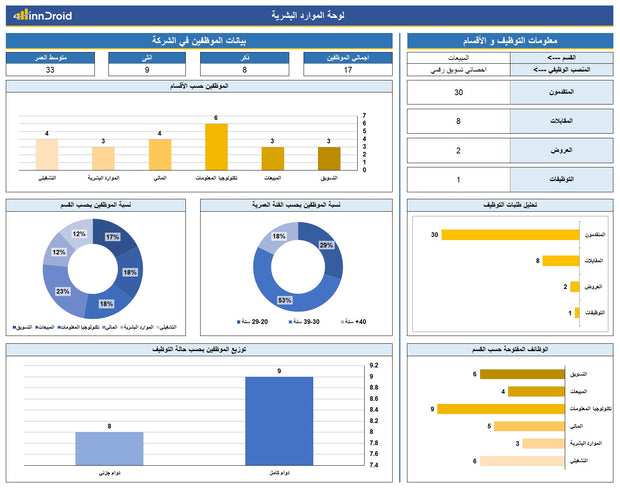
Task: Select the 29% segment of age-group donut
Action: pyautogui.click(x=328, y=247)
